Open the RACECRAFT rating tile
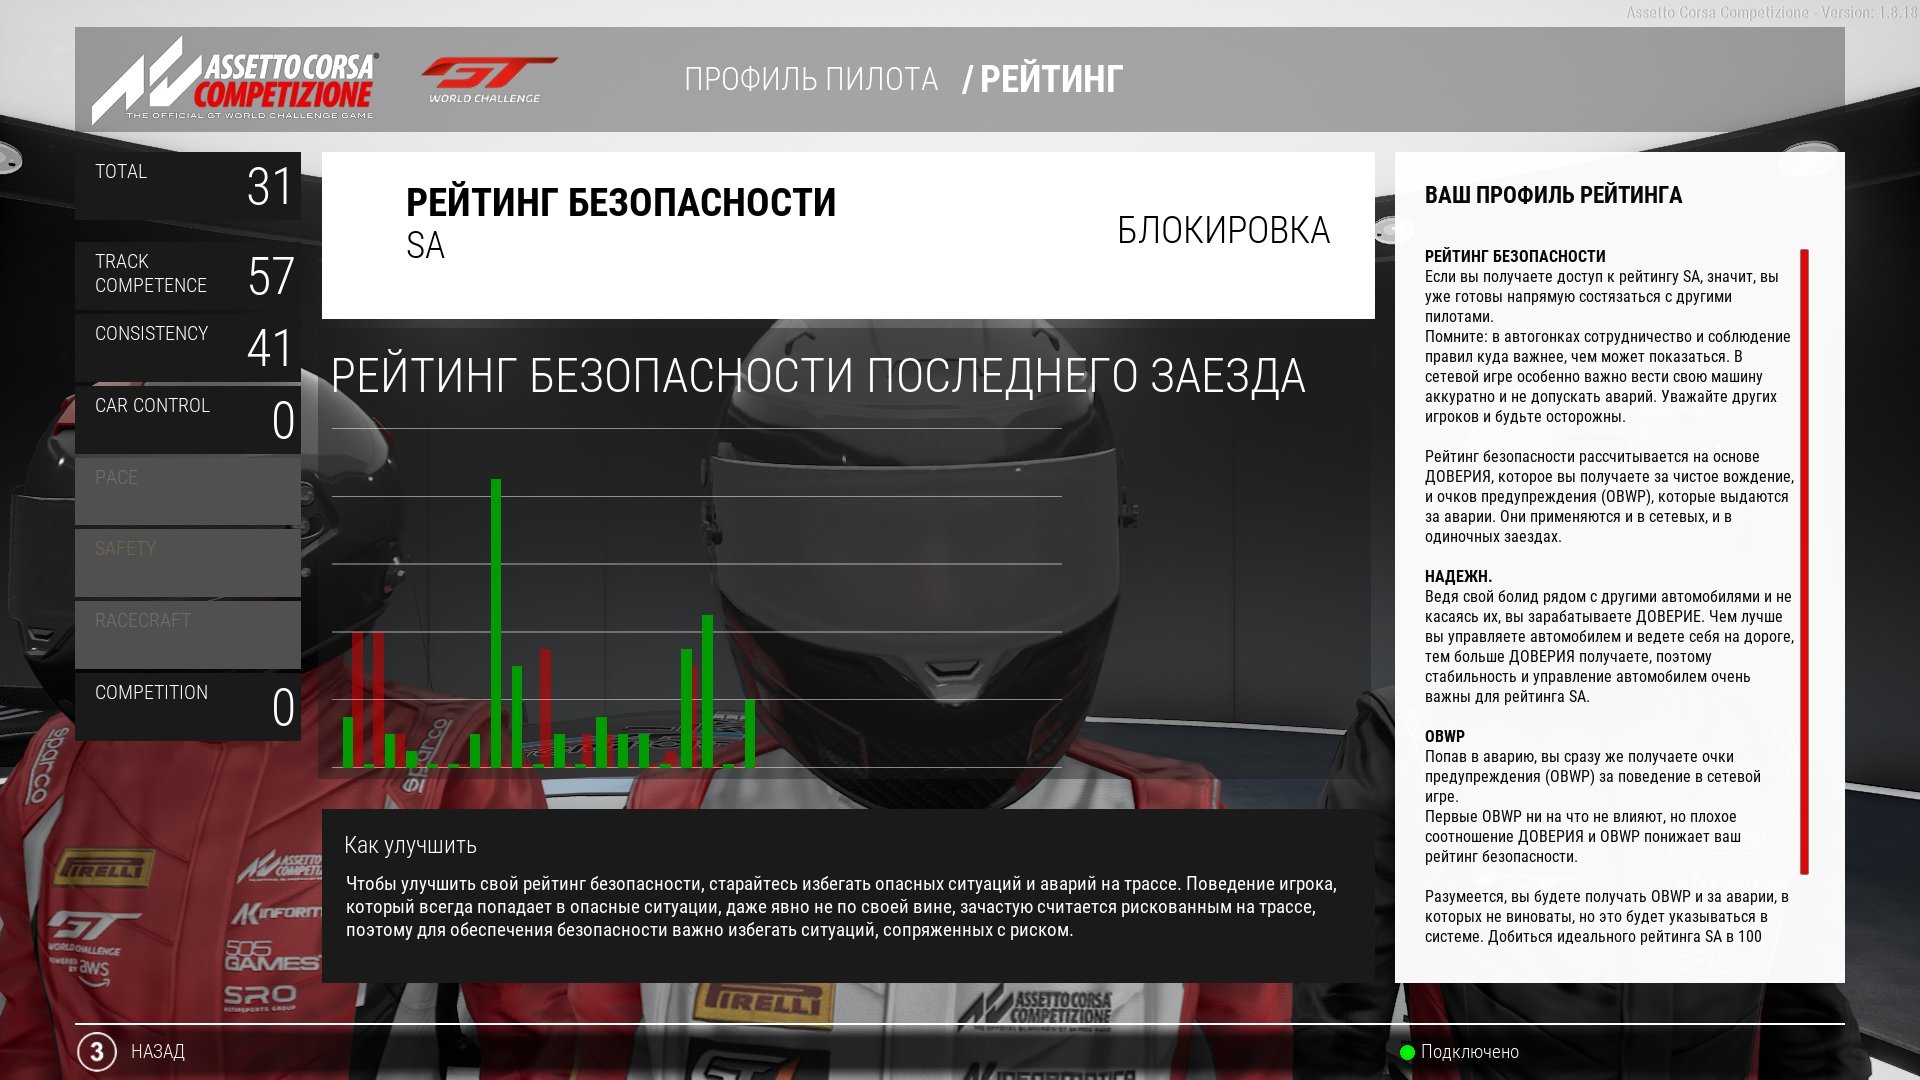 [x=188, y=634]
